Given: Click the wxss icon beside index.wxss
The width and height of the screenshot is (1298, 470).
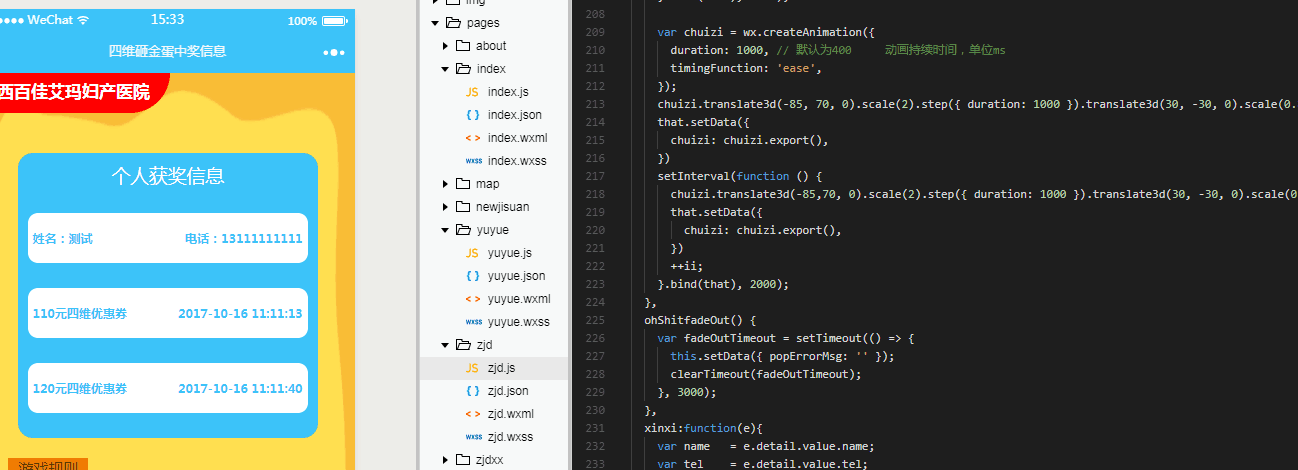Looking at the screenshot, I should (x=472, y=161).
